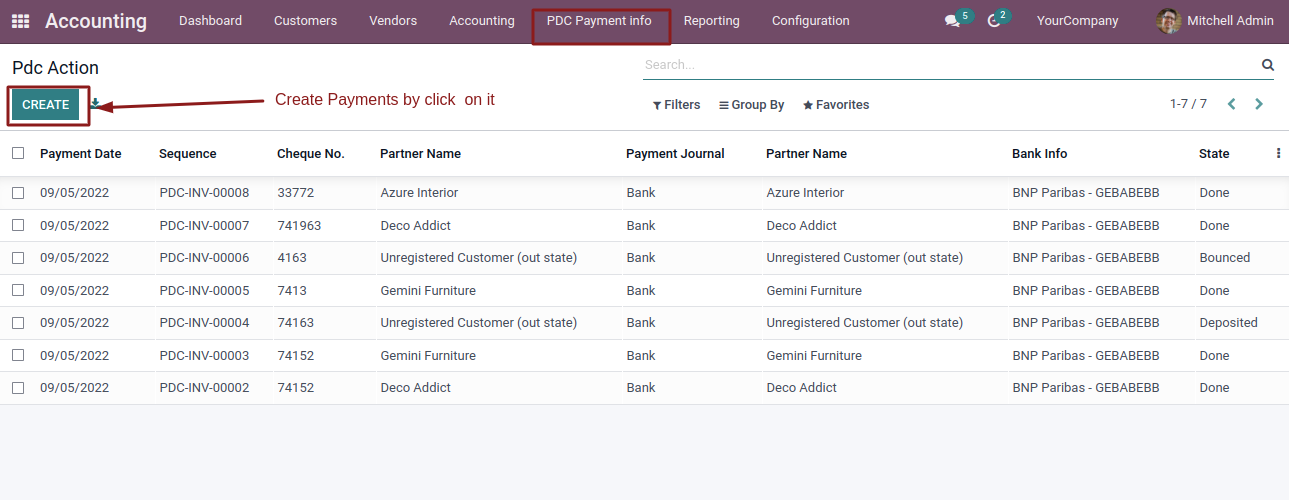Check the PDC-INV-00008 row checkbox
Image resolution: width=1289 pixels, height=500 pixels.
[18, 193]
